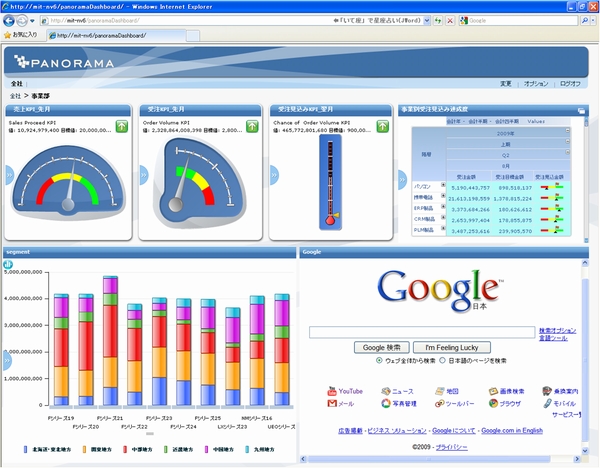Click the 中部地方 red legend swatch
Viewport: 600px width, 468px height.
point(125,449)
